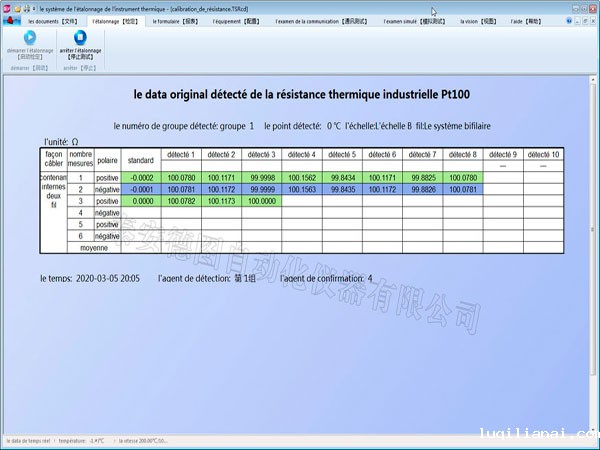Click the vertical scrollbar thumb
The image size is (600, 450).
[593, 230]
